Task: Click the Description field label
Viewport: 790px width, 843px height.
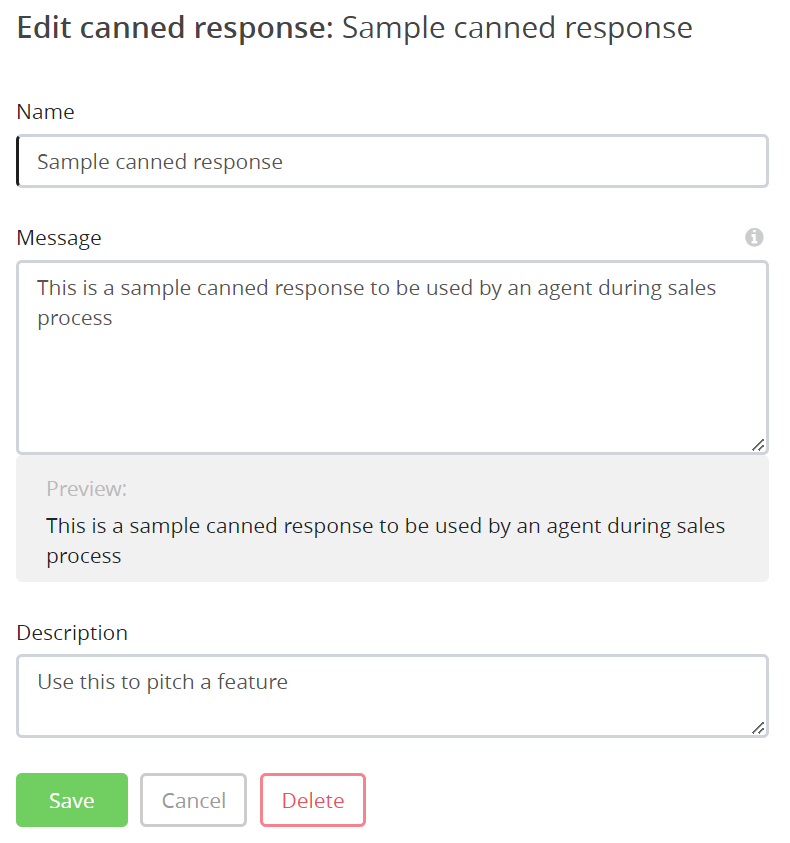Action: pyautogui.click(x=72, y=633)
